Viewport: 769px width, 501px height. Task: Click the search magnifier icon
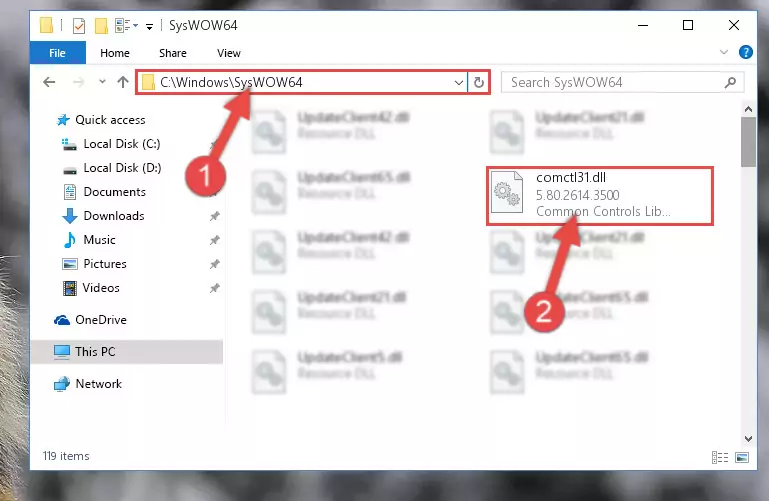point(730,82)
